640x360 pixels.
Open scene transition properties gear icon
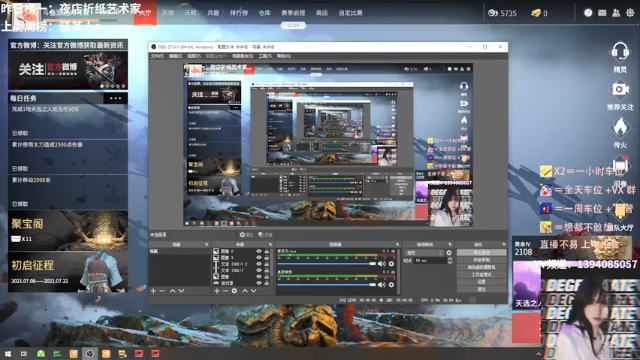(x=449, y=253)
